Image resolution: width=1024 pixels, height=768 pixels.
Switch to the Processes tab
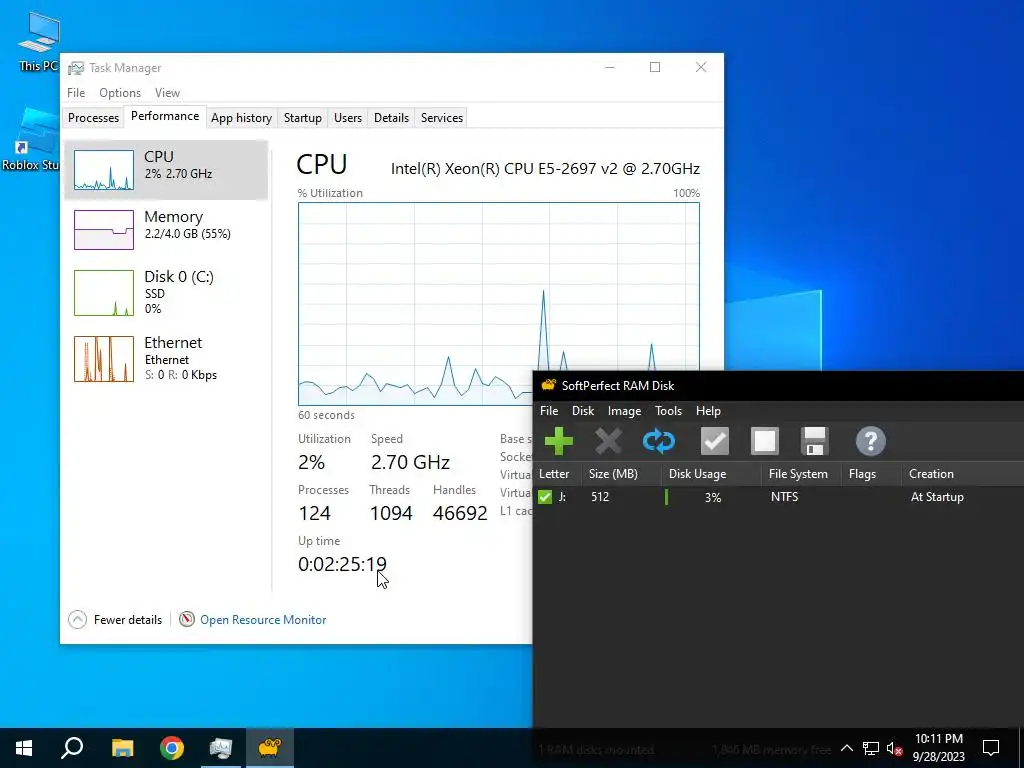click(93, 118)
